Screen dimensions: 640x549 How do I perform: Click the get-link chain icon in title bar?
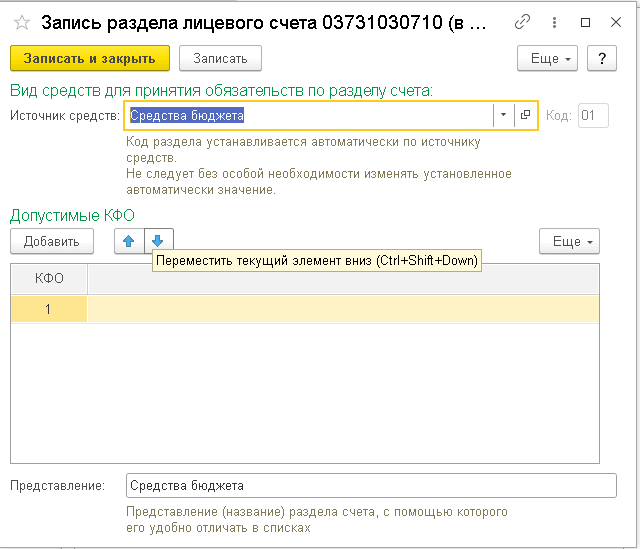pyautogui.click(x=523, y=22)
